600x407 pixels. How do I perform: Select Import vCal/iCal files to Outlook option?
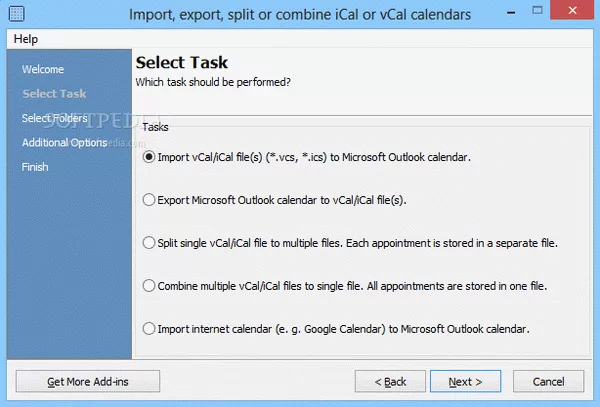(x=150, y=157)
